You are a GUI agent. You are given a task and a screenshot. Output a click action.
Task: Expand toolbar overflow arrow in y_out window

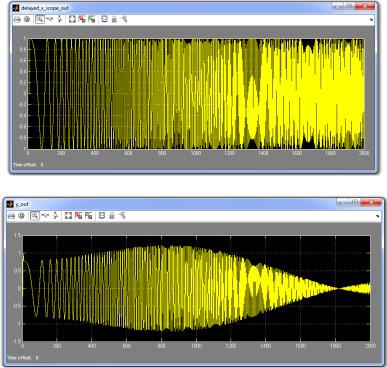click(x=377, y=216)
